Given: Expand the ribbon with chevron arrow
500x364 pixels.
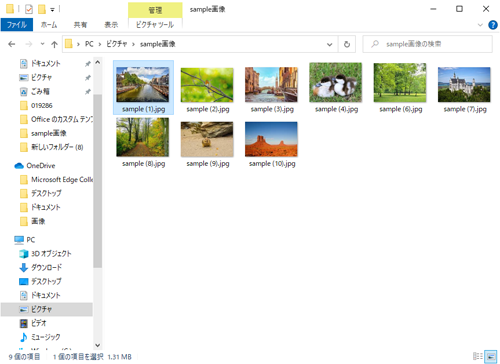Looking at the screenshot, I should click(x=480, y=25).
